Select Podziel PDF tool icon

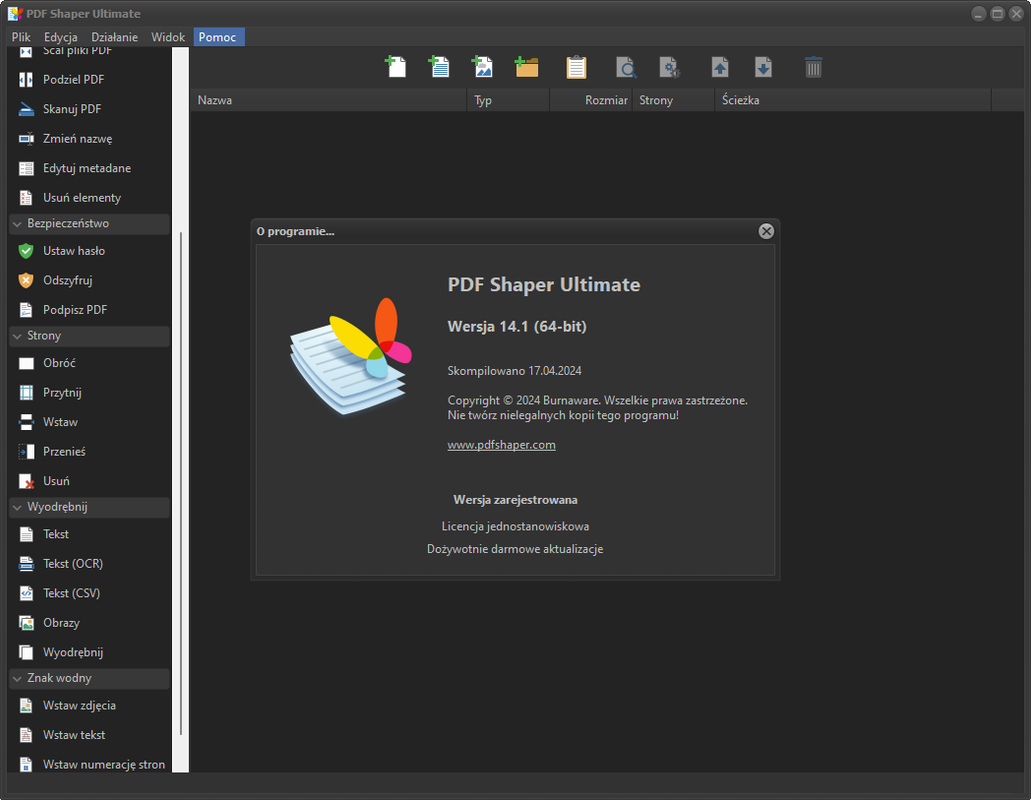click(x=26, y=80)
